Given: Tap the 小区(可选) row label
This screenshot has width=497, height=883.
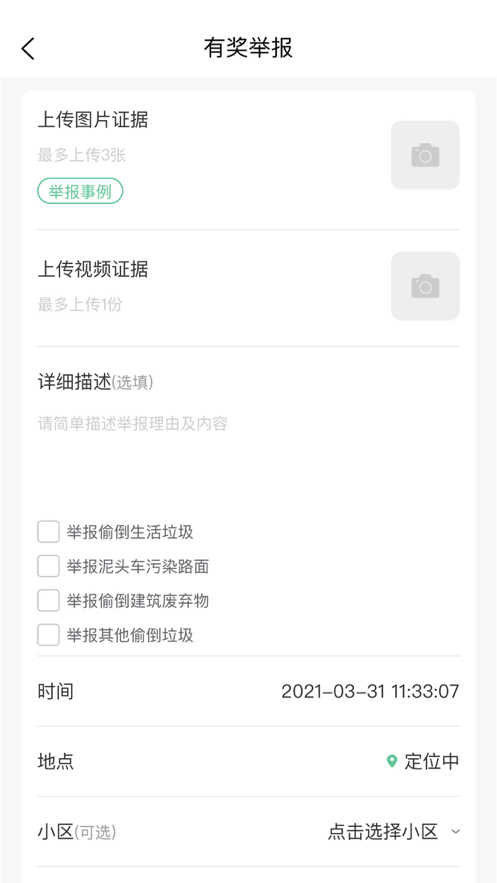Looking at the screenshot, I should click(77, 832).
